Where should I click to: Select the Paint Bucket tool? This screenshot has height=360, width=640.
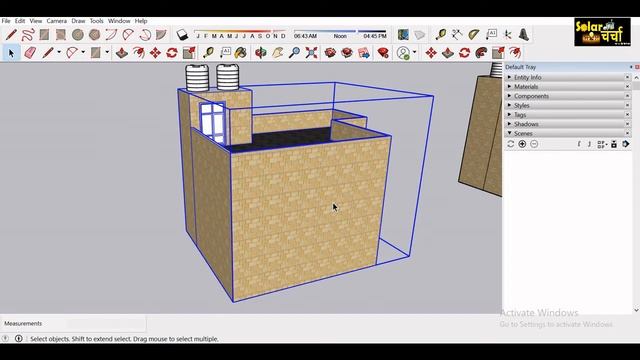point(241,53)
